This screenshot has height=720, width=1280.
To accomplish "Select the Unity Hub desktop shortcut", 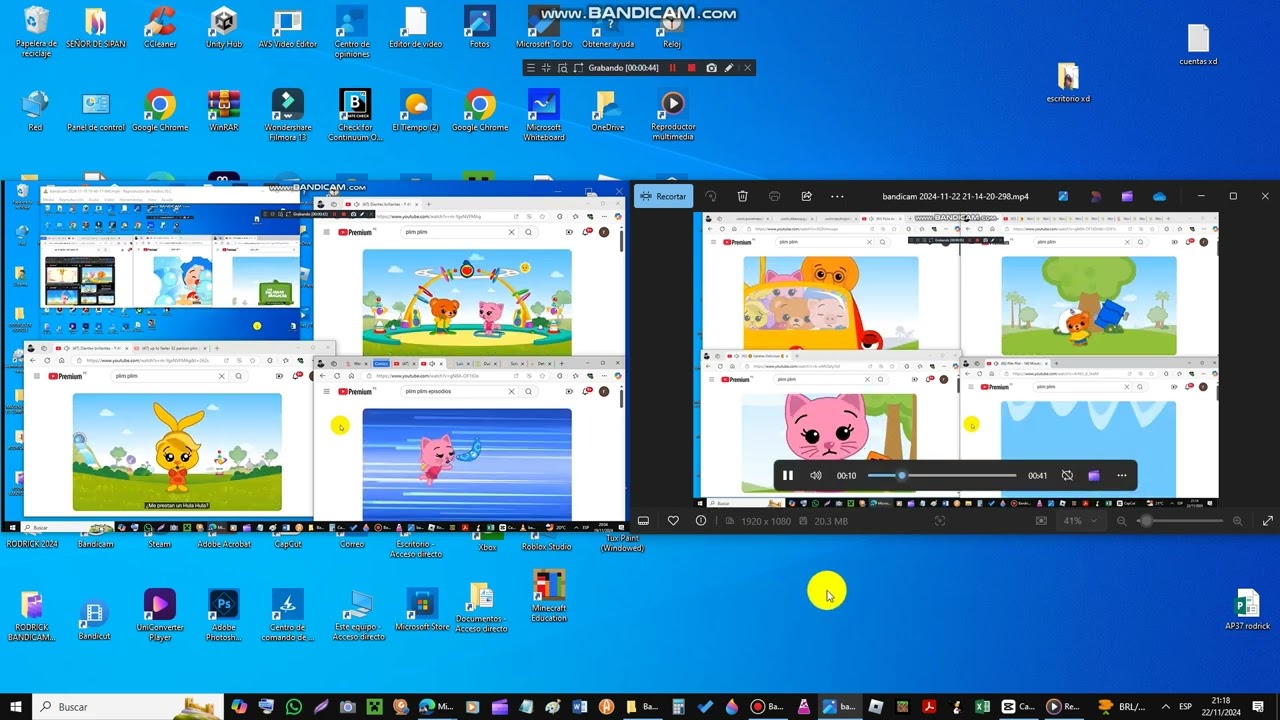I will [224, 27].
